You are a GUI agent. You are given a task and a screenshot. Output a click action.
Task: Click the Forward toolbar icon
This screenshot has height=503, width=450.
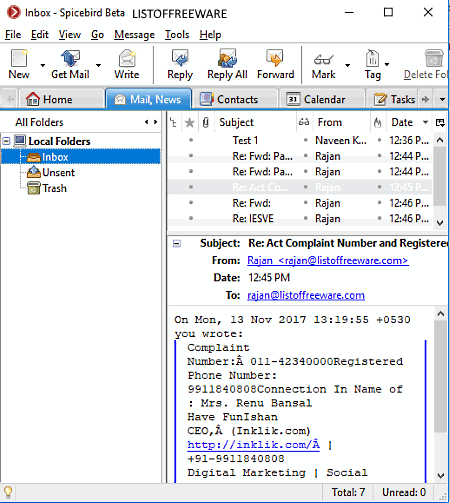pyautogui.click(x=275, y=58)
